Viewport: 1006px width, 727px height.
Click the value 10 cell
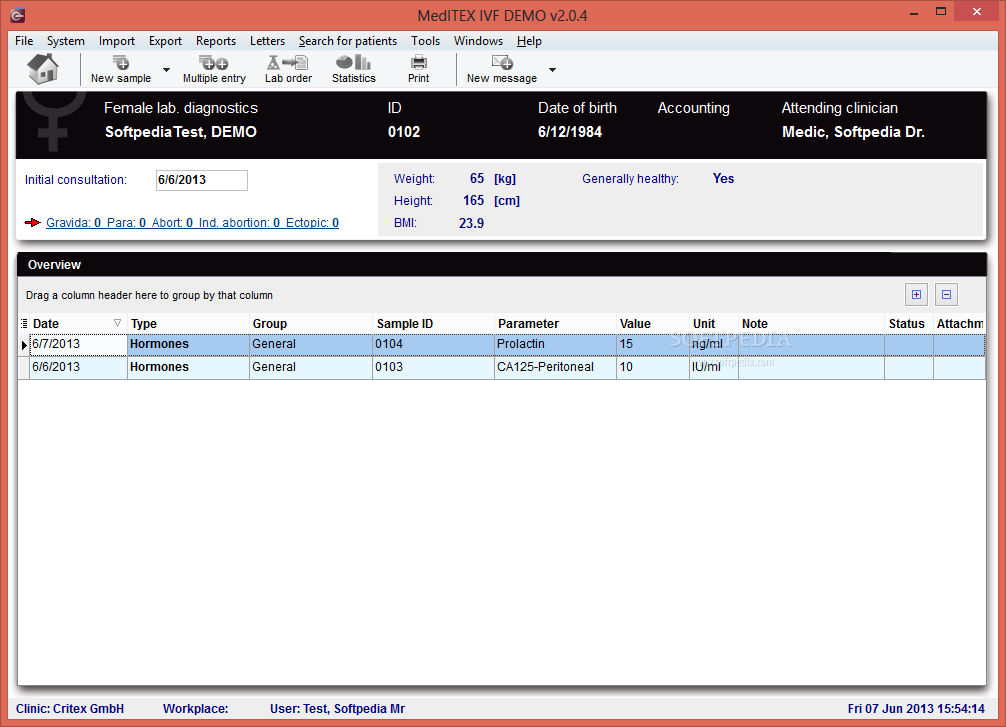pos(652,367)
